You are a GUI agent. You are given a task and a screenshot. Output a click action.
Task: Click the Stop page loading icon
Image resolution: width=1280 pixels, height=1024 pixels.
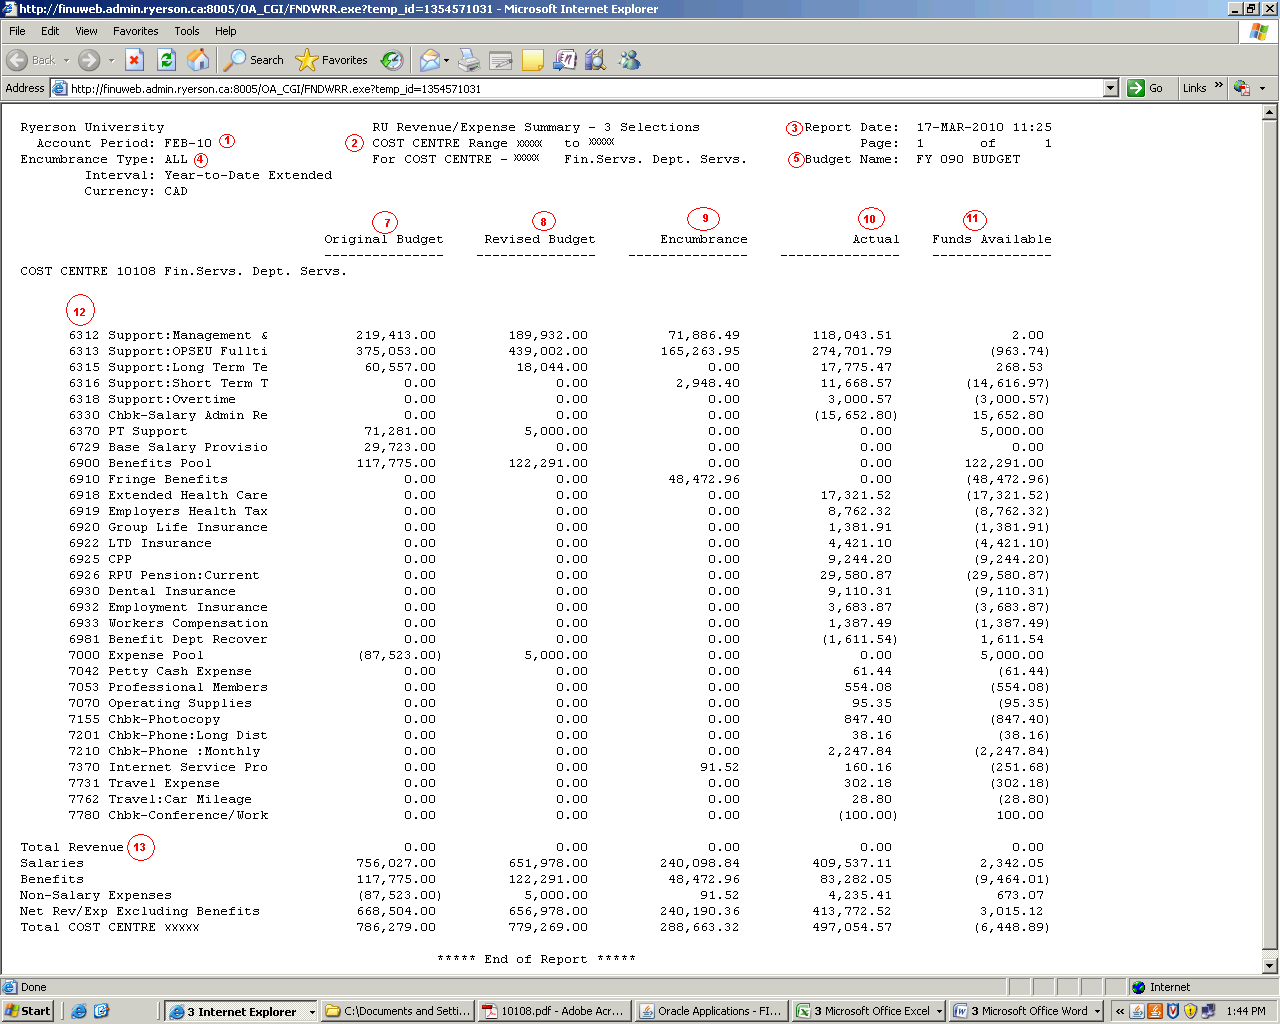134,60
